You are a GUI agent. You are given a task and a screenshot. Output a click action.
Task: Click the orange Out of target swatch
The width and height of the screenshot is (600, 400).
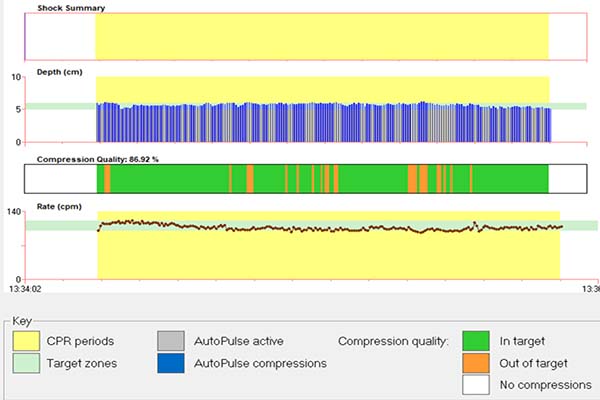481,363
